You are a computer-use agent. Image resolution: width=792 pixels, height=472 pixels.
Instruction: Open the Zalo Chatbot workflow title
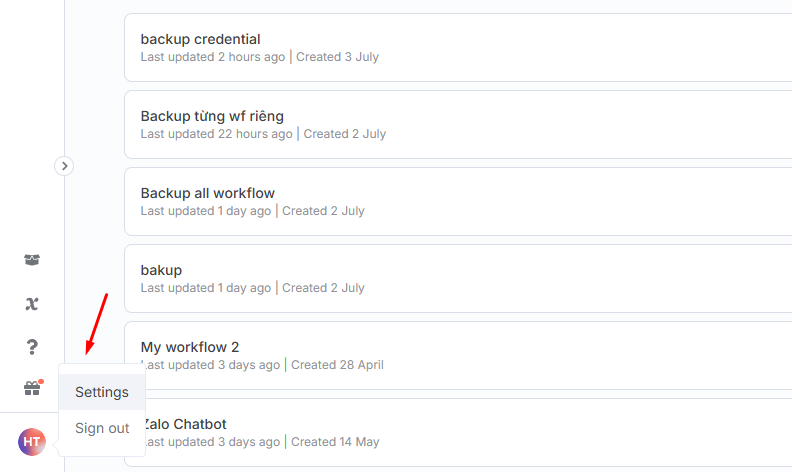186,424
